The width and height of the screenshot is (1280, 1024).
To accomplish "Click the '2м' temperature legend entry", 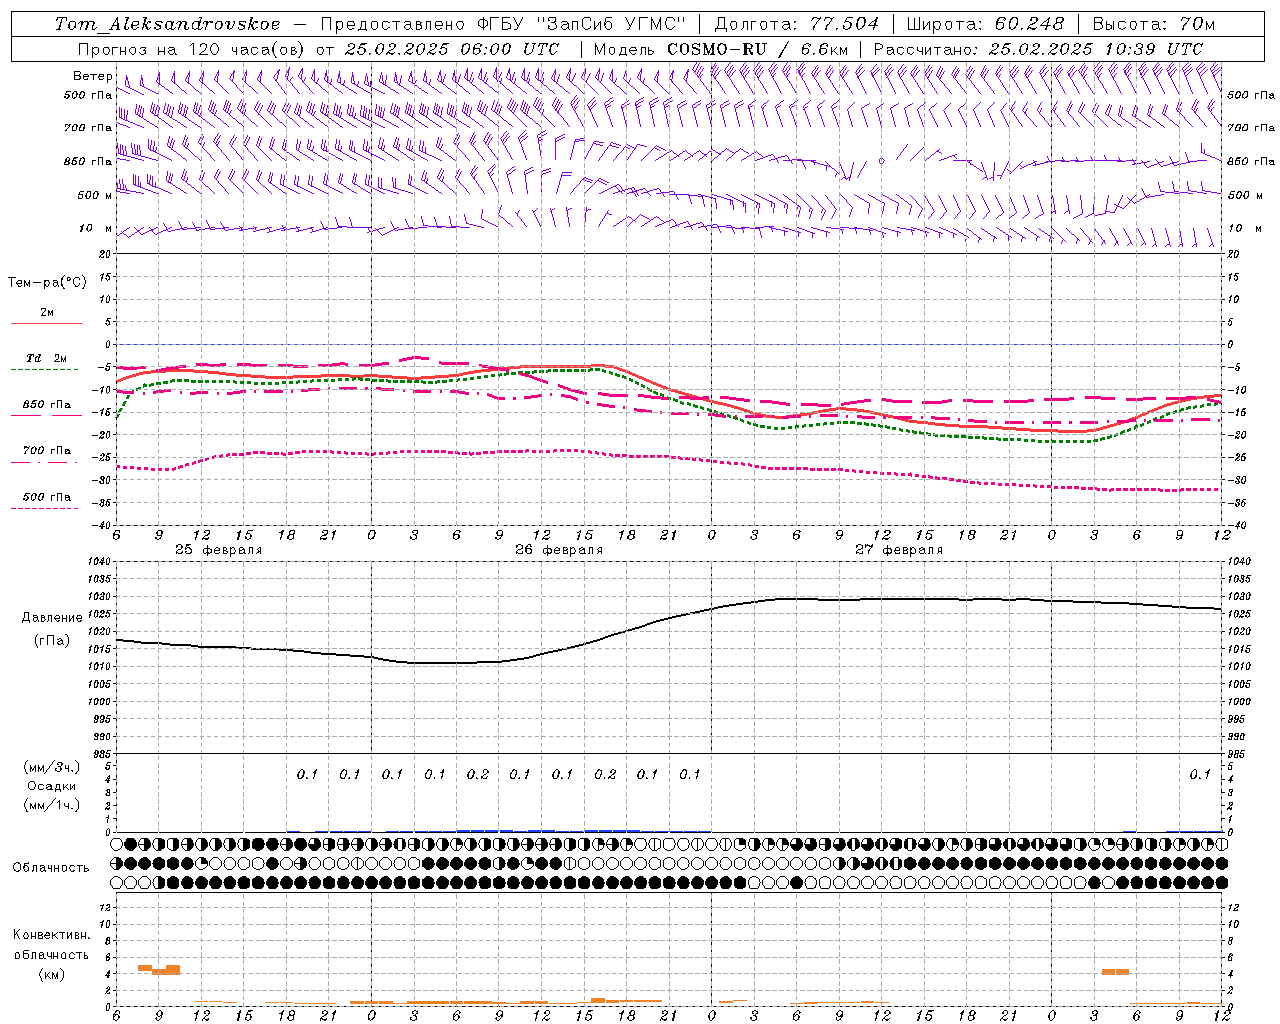I will tap(47, 312).
